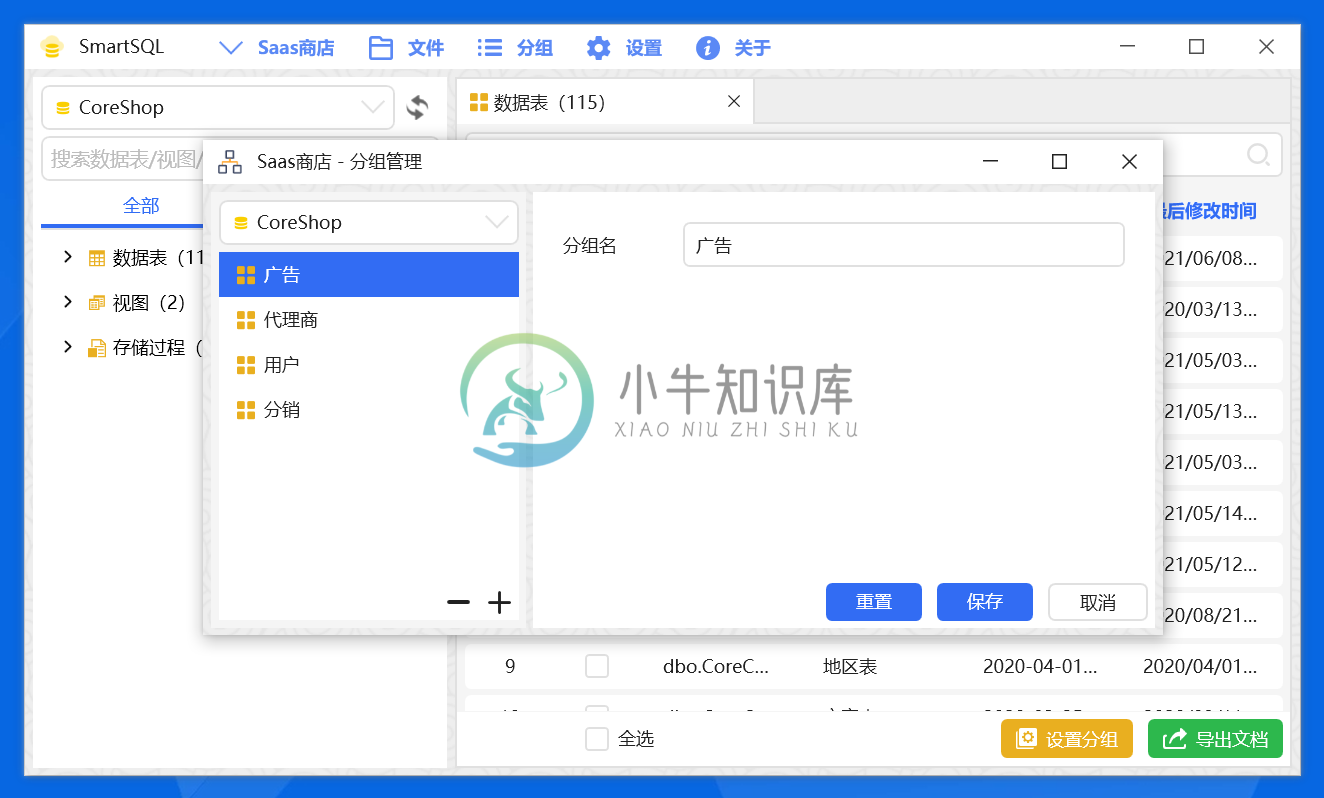Screen dimensions: 1324x798
Task: Click the search magnifier icon in table list
Action: 1258,155
